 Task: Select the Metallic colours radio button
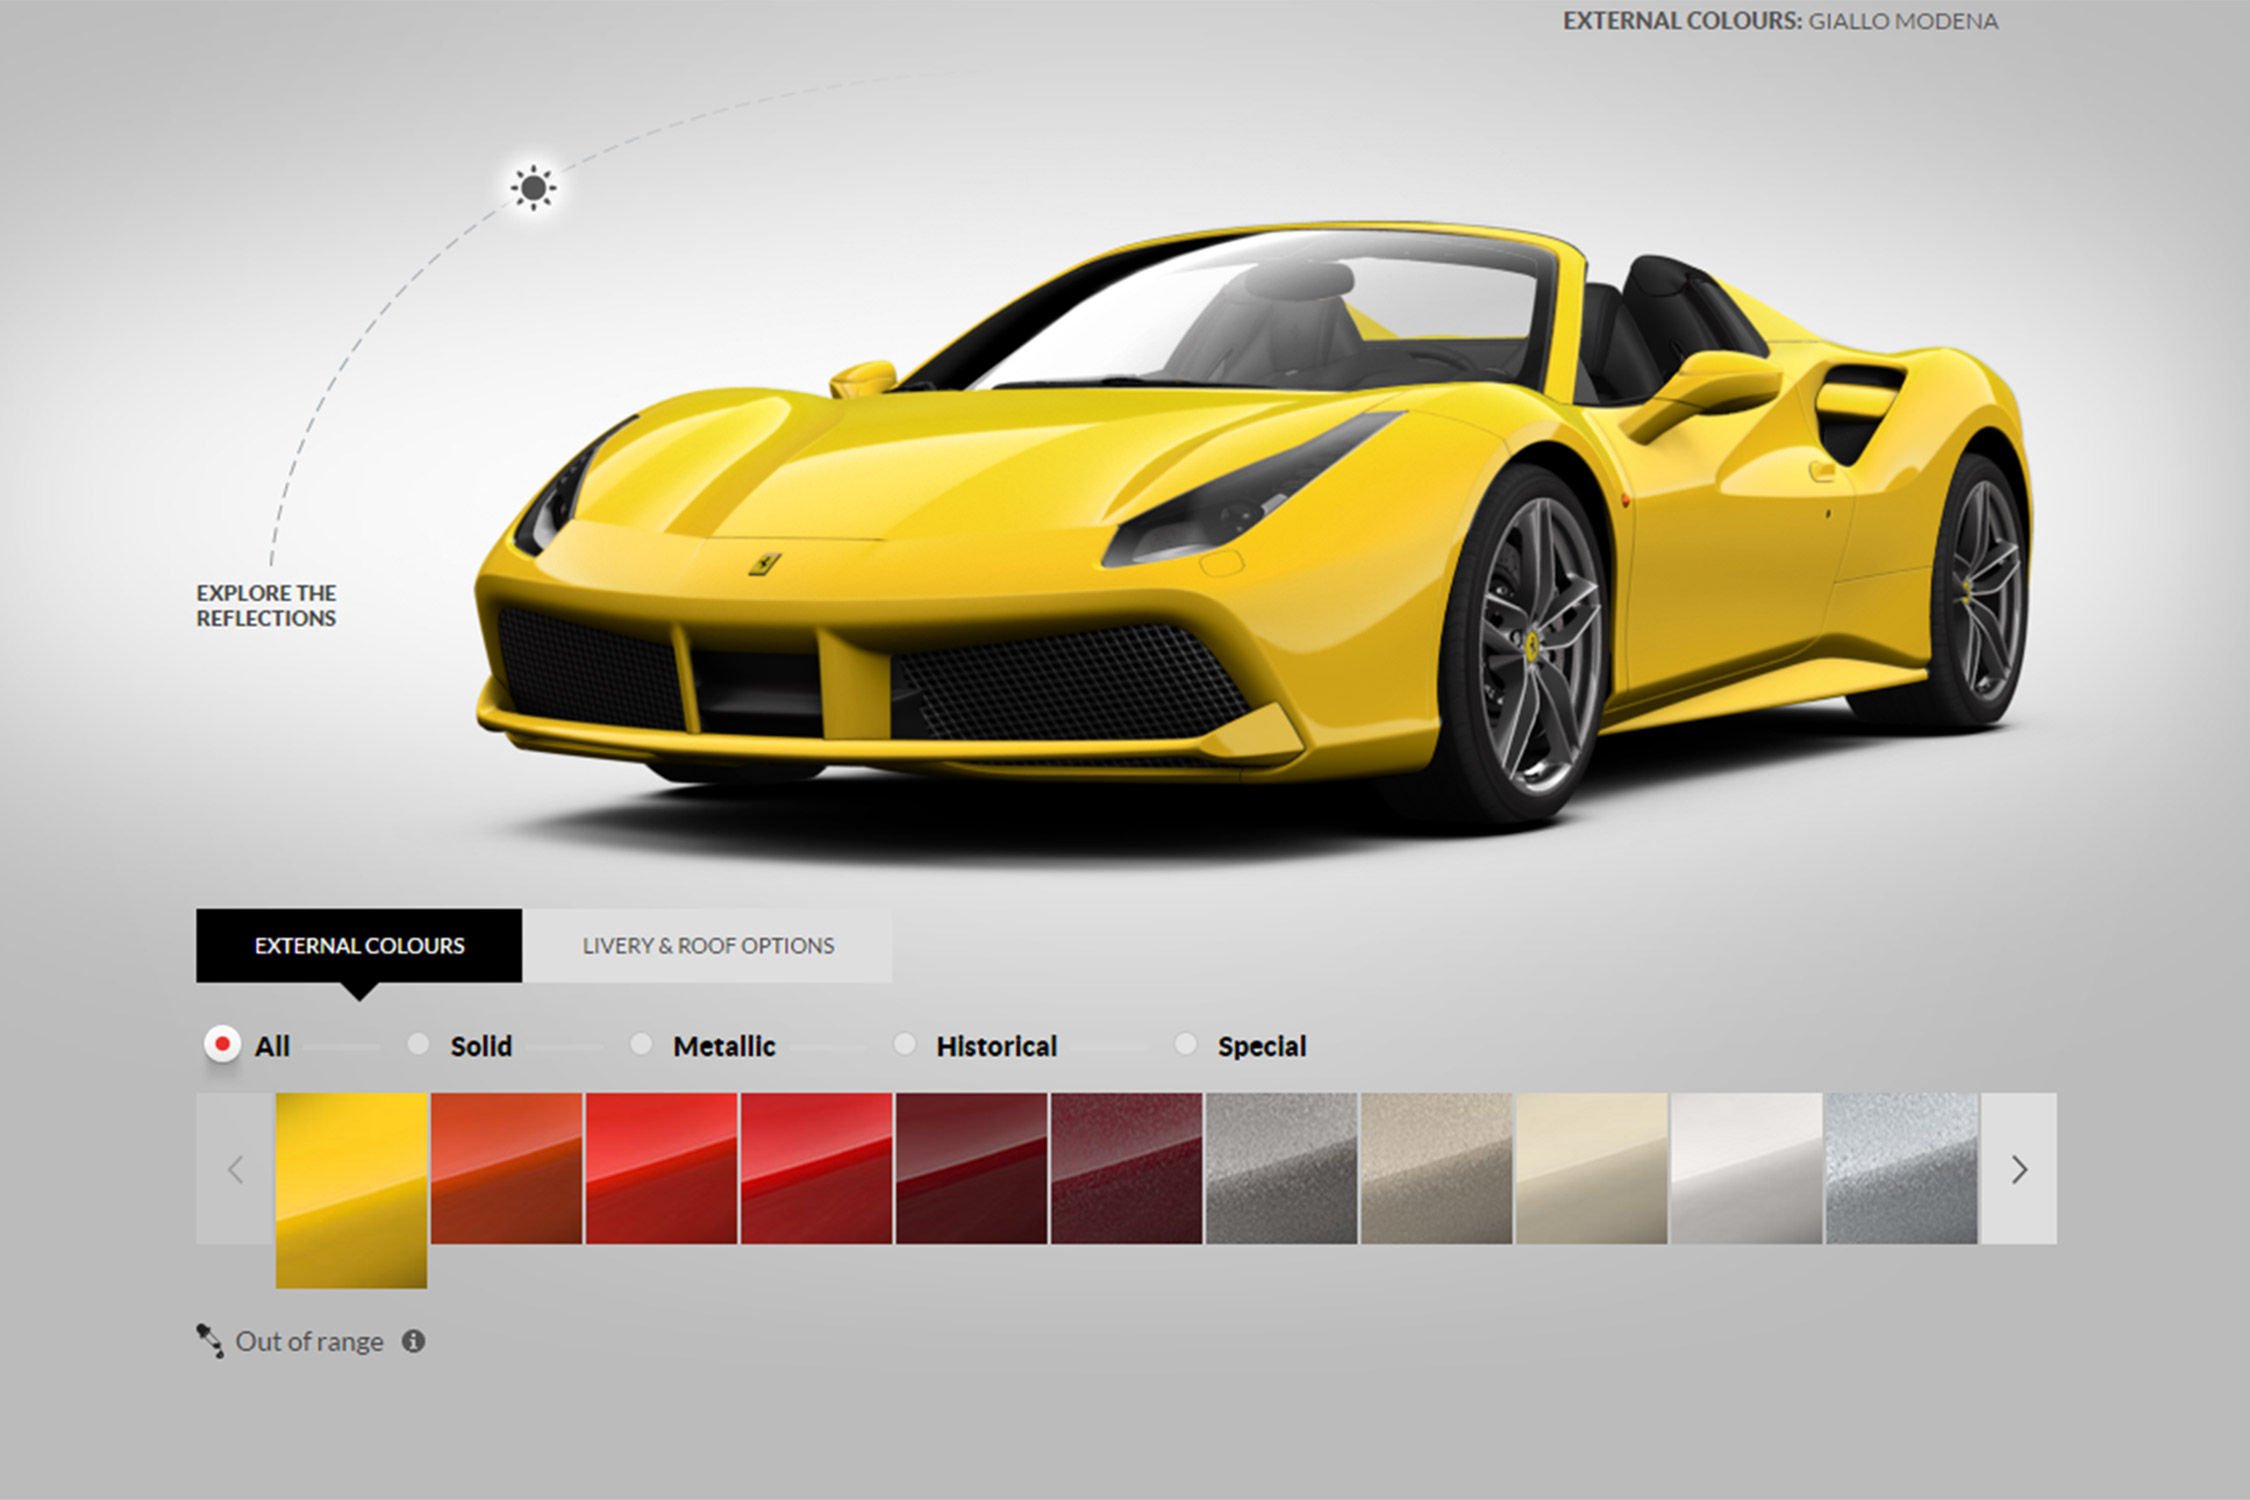click(641, 1045)
